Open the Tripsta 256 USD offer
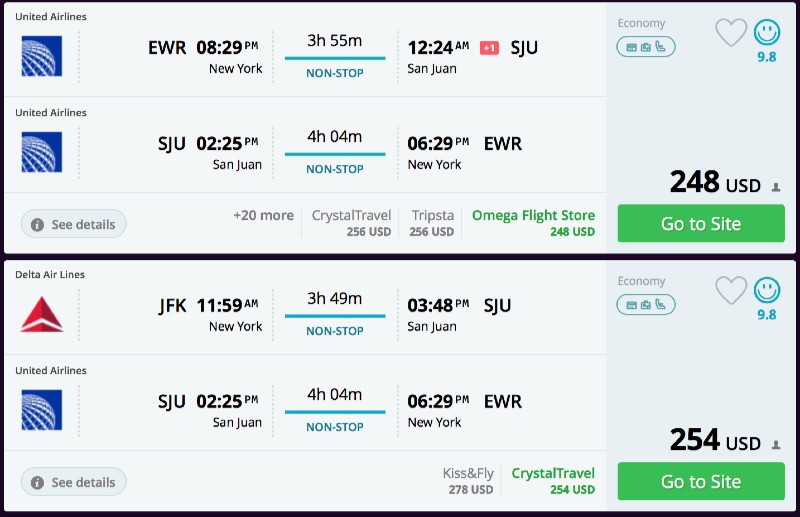The width and height of the screenshot is (800, 517). 432,223
